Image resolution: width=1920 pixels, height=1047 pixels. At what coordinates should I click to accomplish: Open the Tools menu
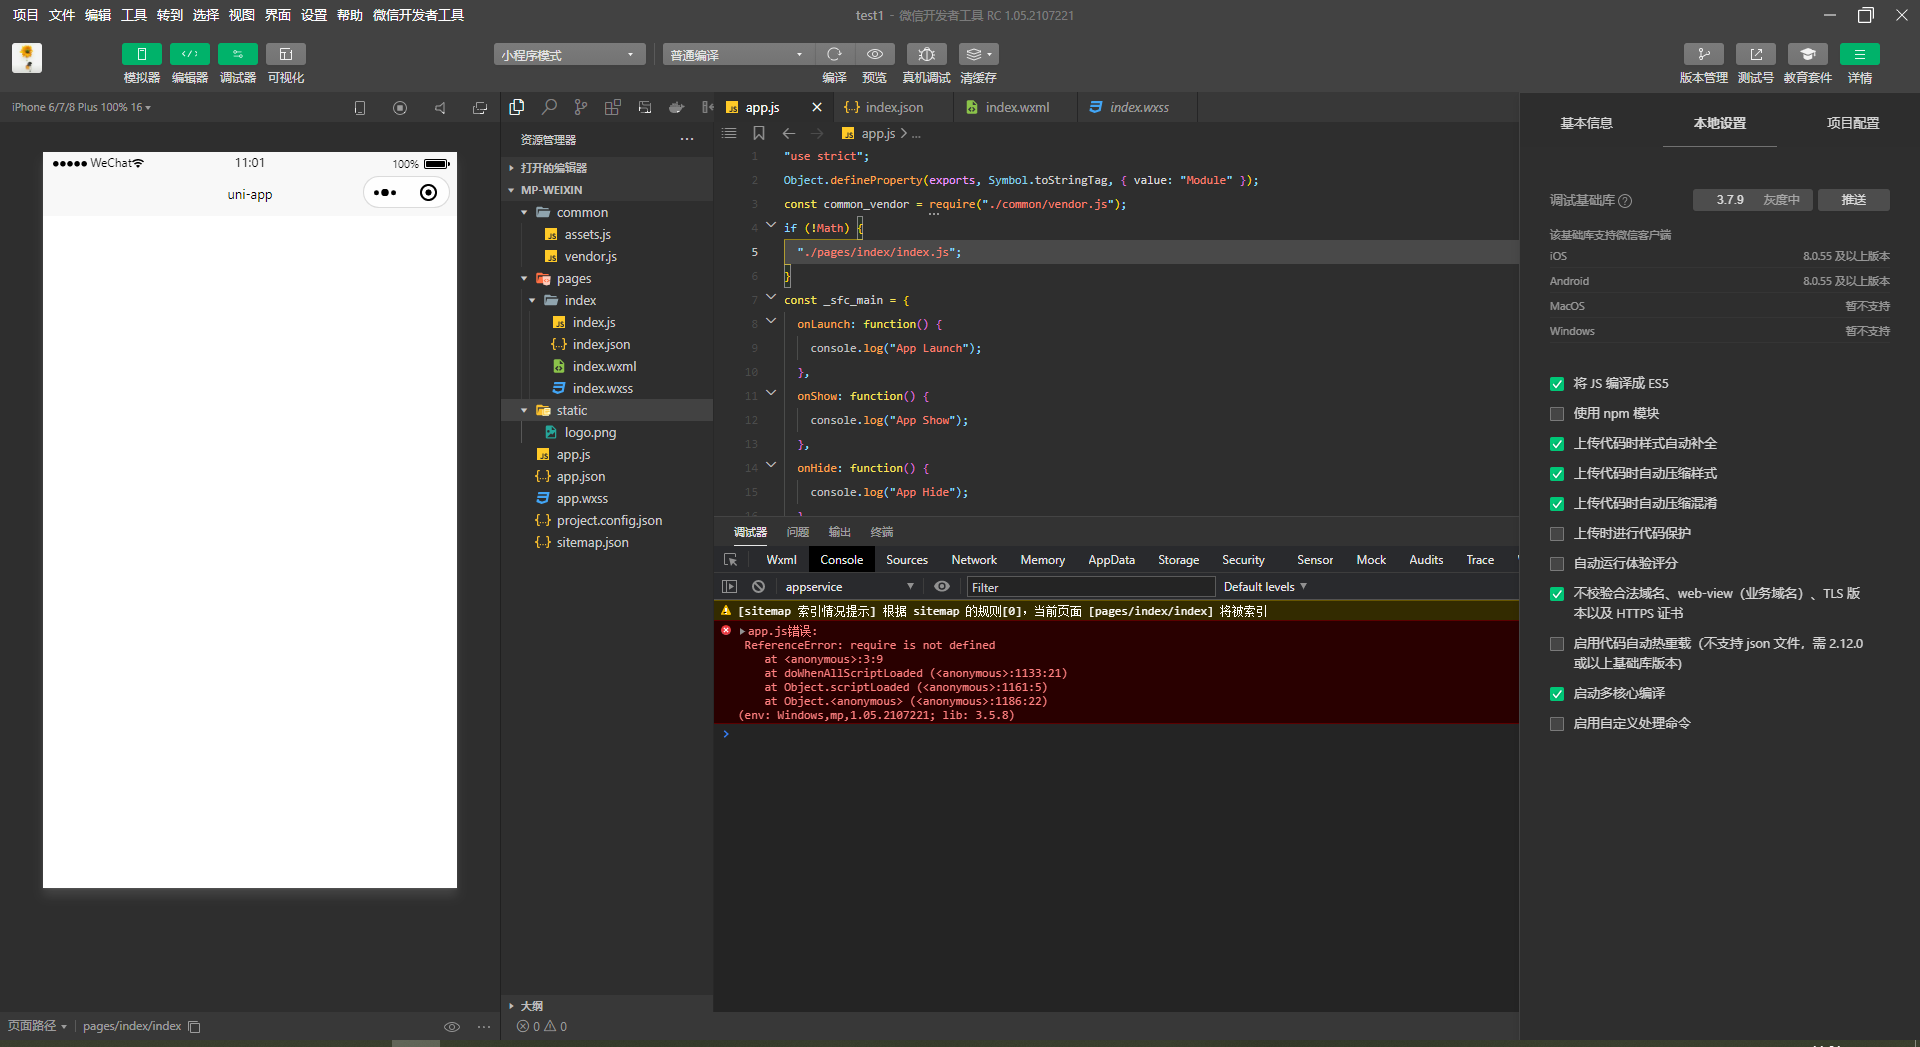(134, 15)
